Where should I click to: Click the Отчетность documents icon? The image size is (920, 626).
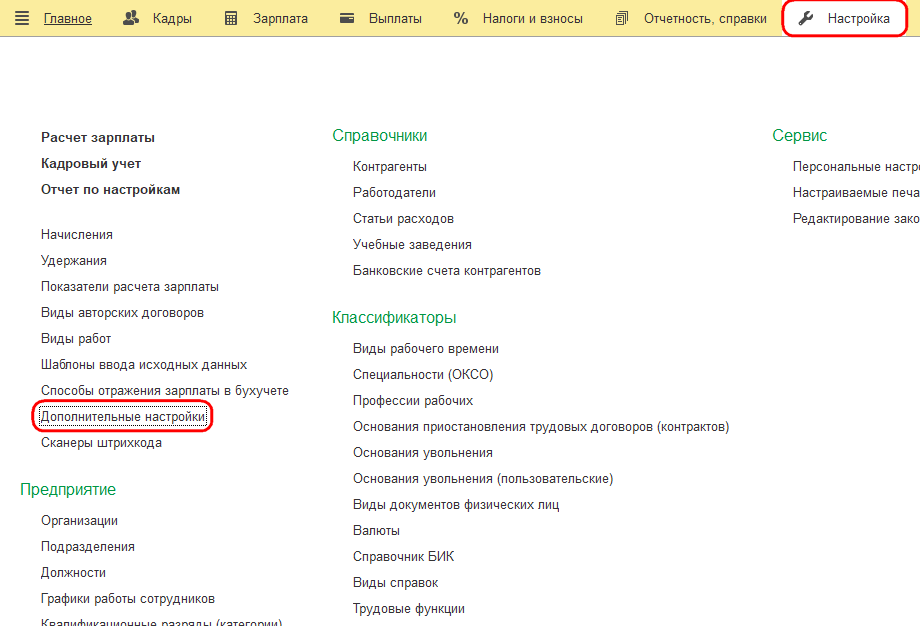621,19
